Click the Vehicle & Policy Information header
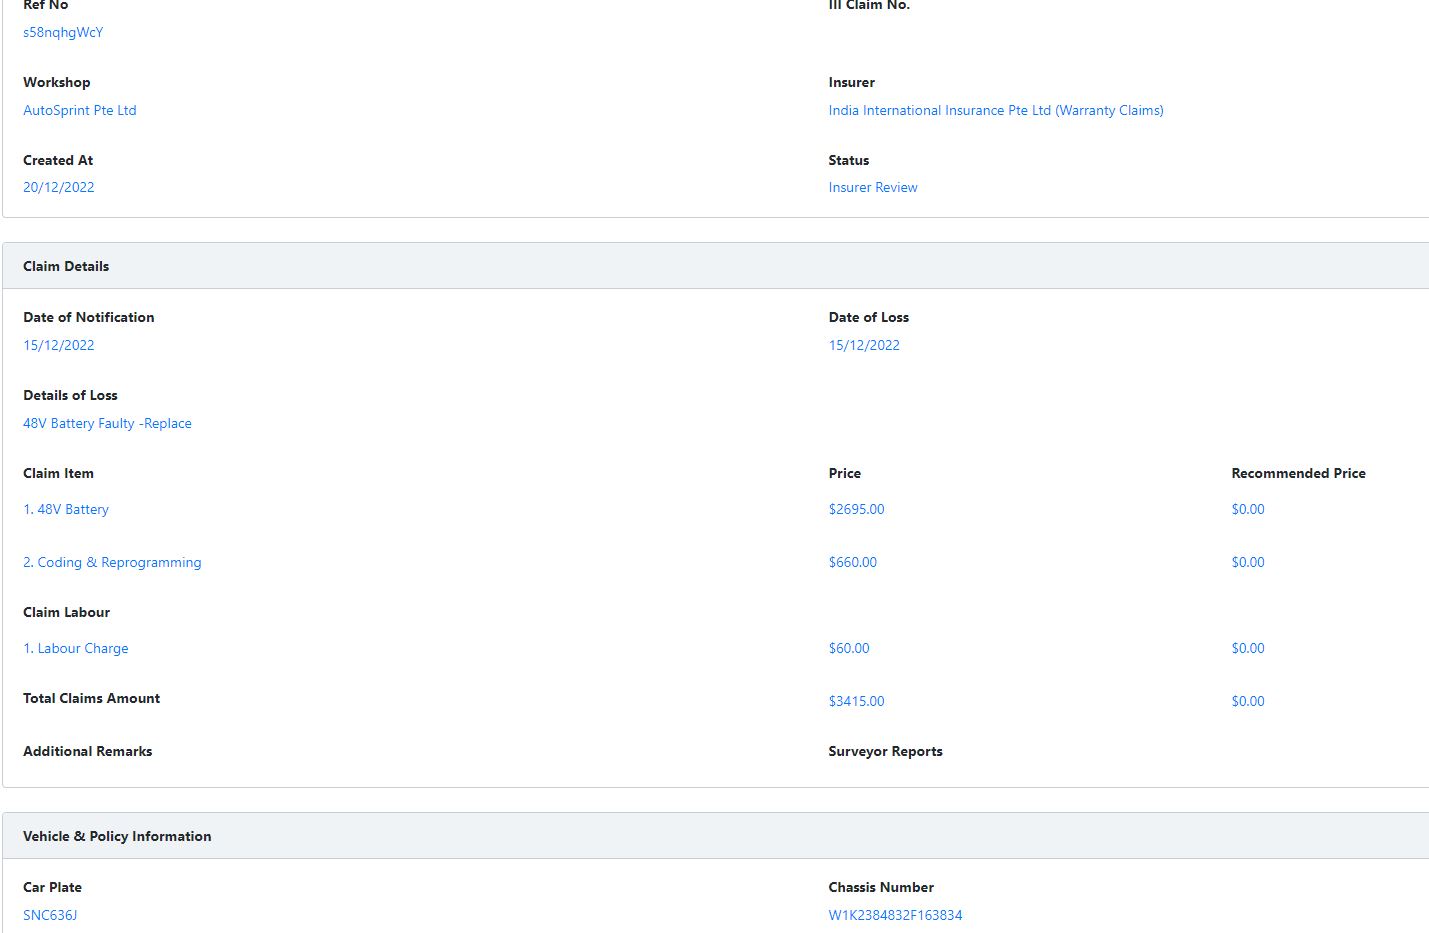Screen dimensions: 1429x933 (117, 836)
